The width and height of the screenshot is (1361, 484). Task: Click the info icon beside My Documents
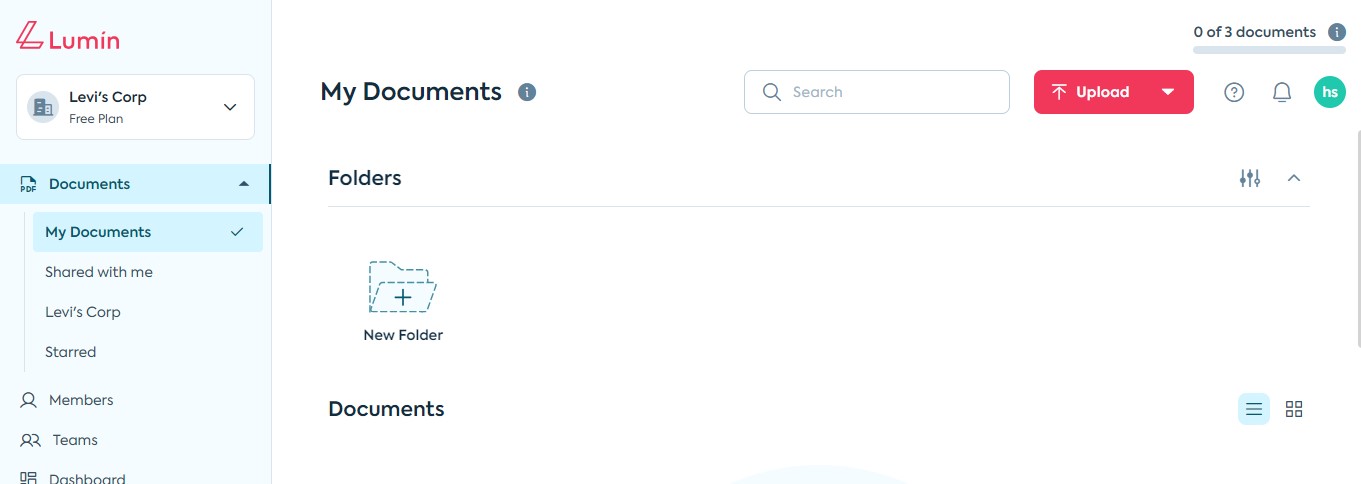point(527,92)
